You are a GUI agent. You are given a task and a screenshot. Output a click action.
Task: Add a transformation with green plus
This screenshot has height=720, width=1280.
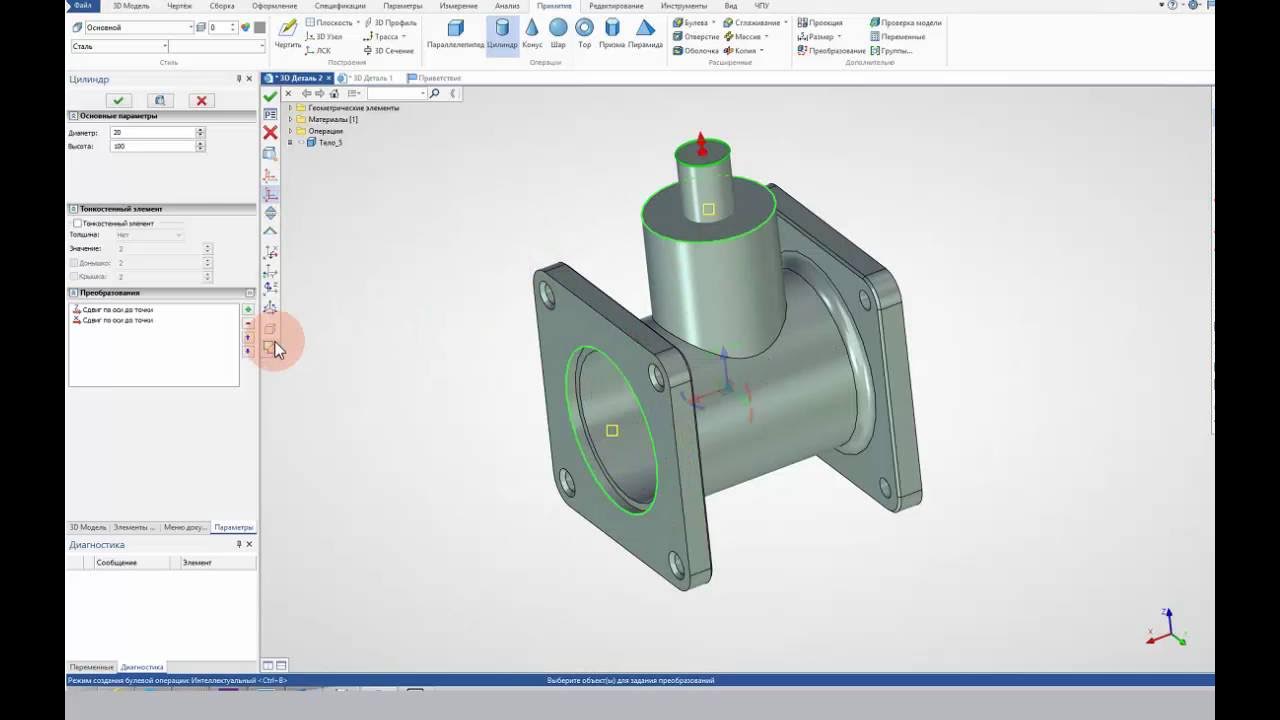click(248, 309)
